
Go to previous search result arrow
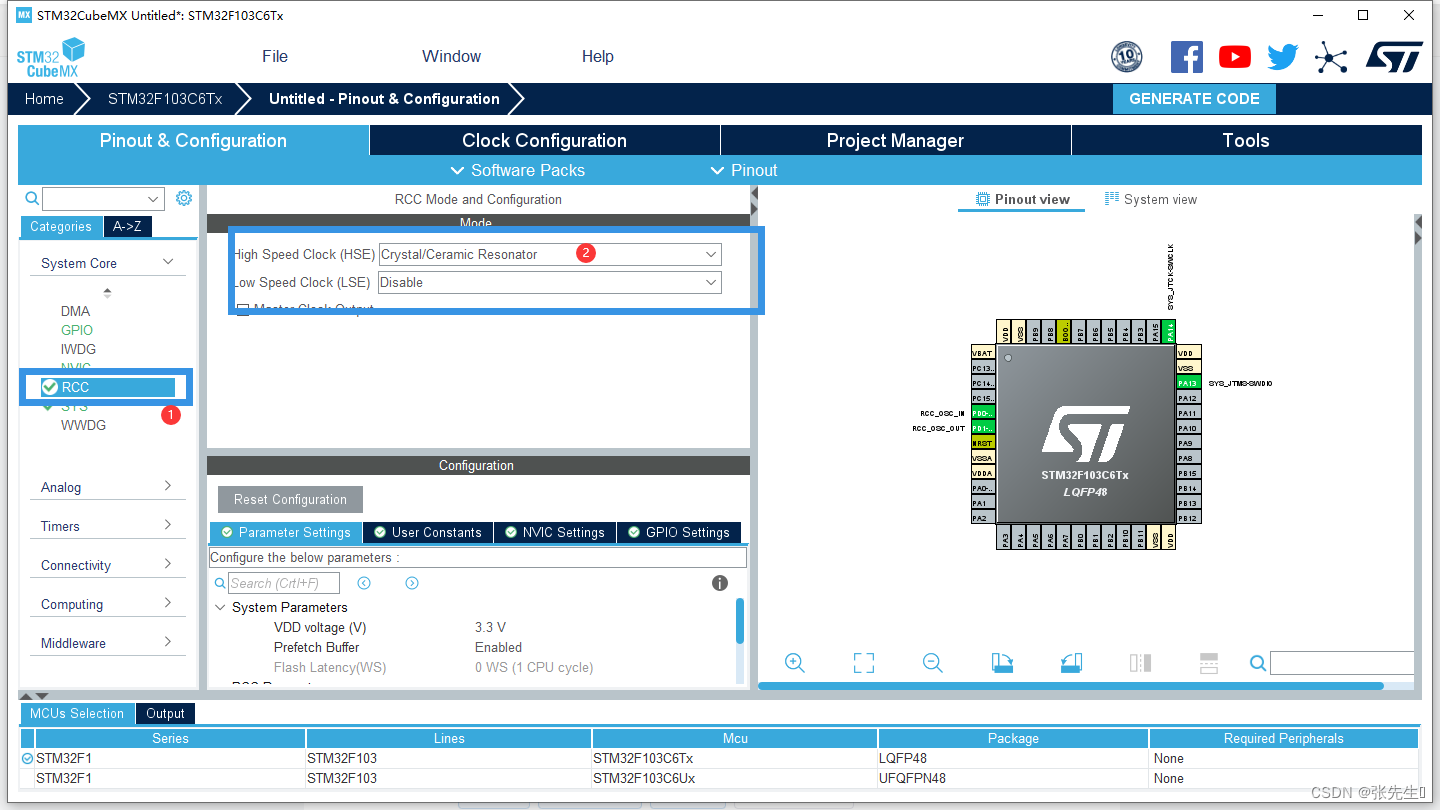tap(364, 583)
